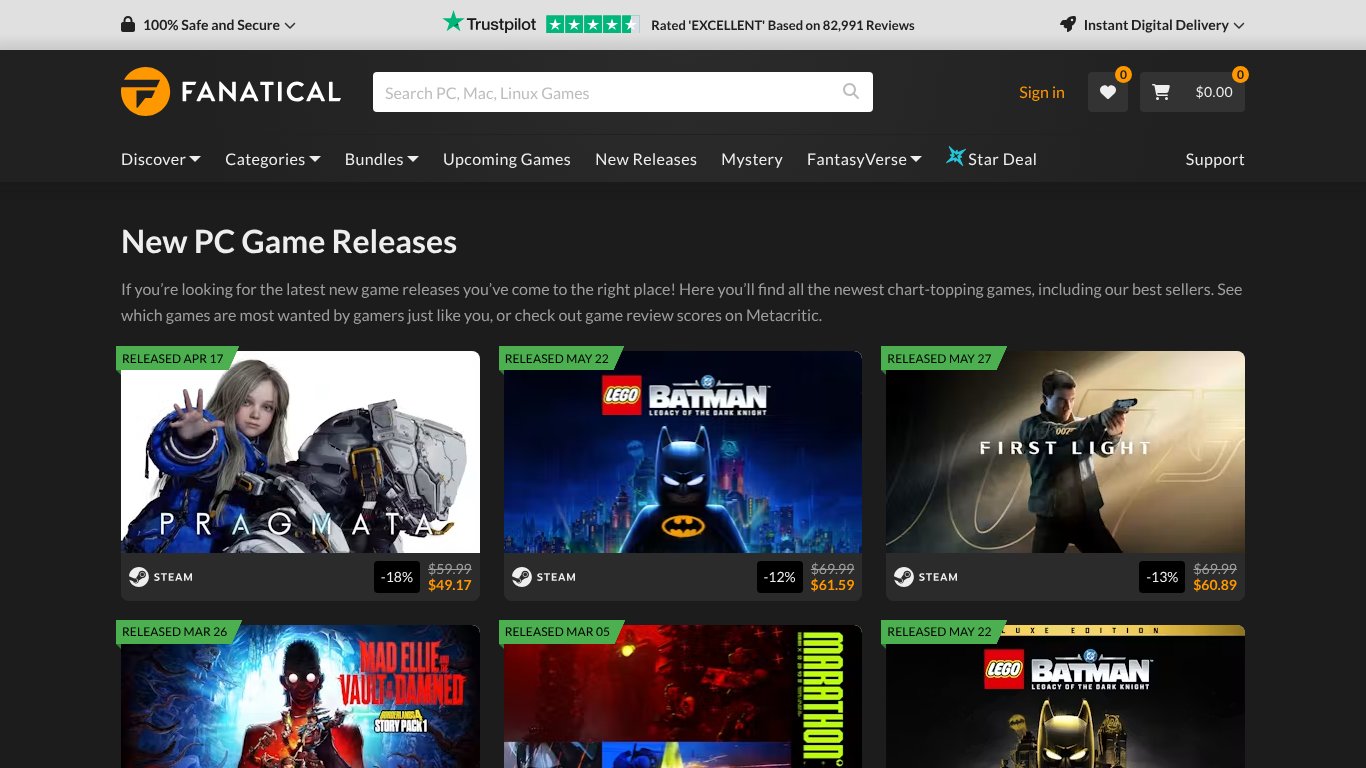This screenshot has height=768, width=1366.
Task: Click the -12% discount badge
Action: (x=780, y=577)
